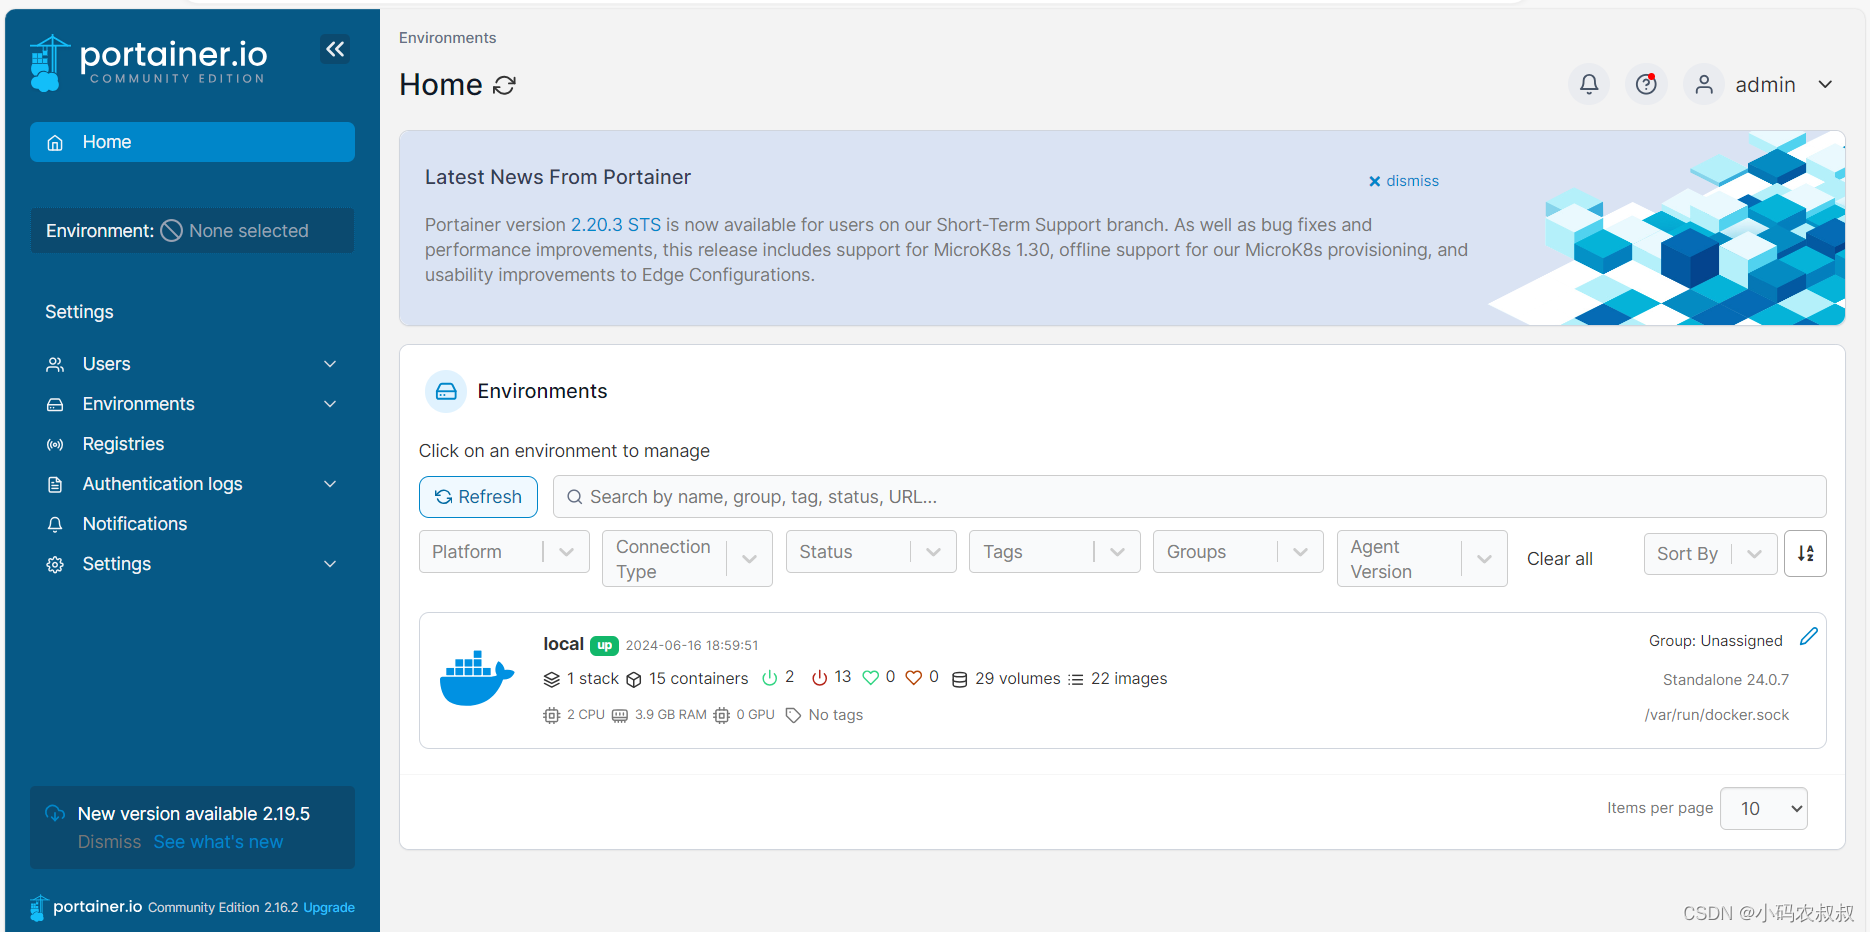The width and height of the screenshot is (1870, 932).
Task: Open the Connection Type filter dropdown
Action: [687, 559]
